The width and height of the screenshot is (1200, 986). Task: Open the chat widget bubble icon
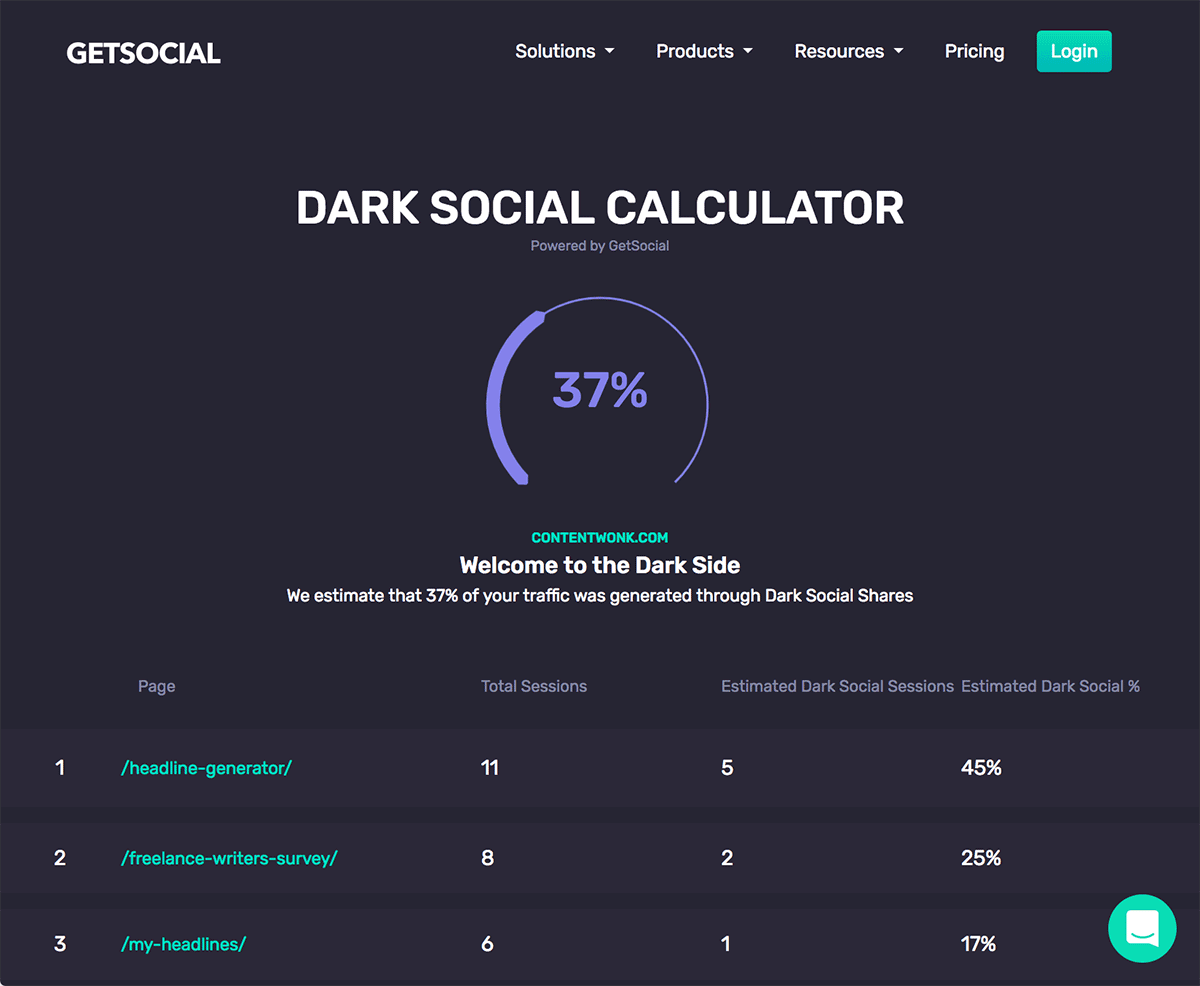(x=1142, y=928)
